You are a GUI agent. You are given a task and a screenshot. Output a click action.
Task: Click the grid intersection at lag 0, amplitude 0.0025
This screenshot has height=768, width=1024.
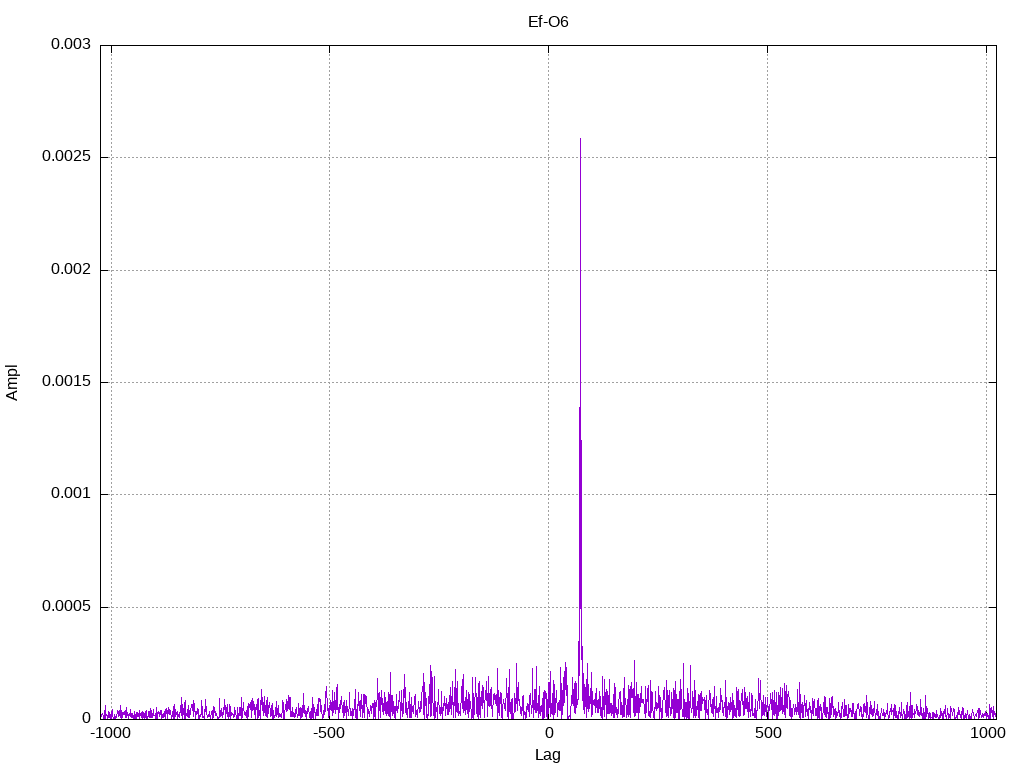click(x=549, y=157)
